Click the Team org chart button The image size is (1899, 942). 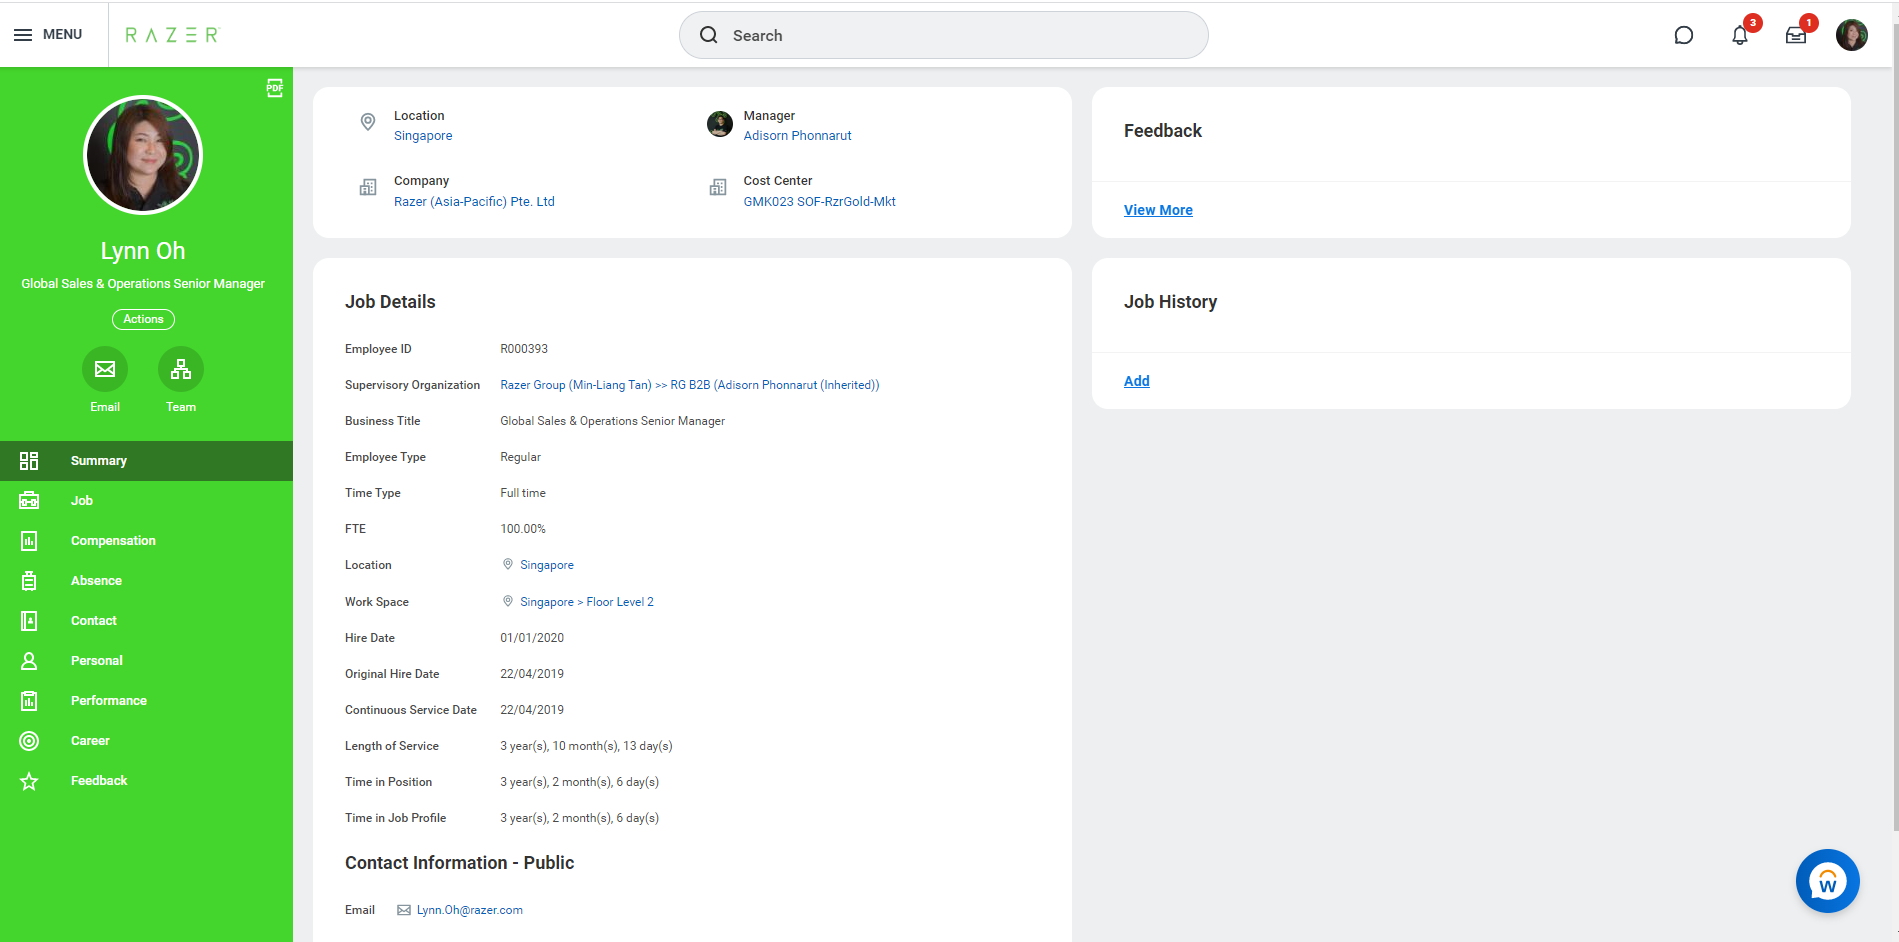click(181, 369)
